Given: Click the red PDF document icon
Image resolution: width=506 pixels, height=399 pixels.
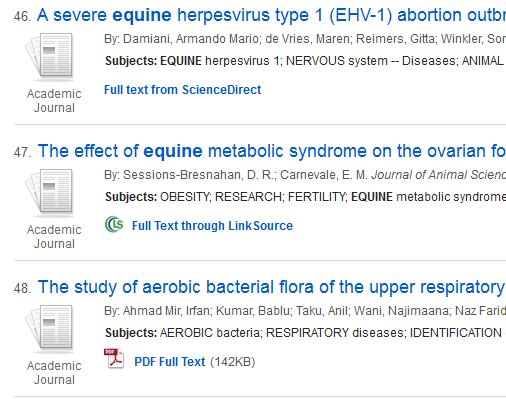Looking at the screenshot, I should [114, 358].
